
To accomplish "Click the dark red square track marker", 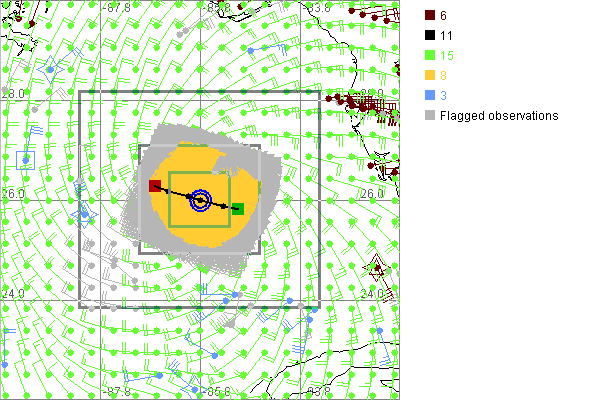I will [155, 186].
